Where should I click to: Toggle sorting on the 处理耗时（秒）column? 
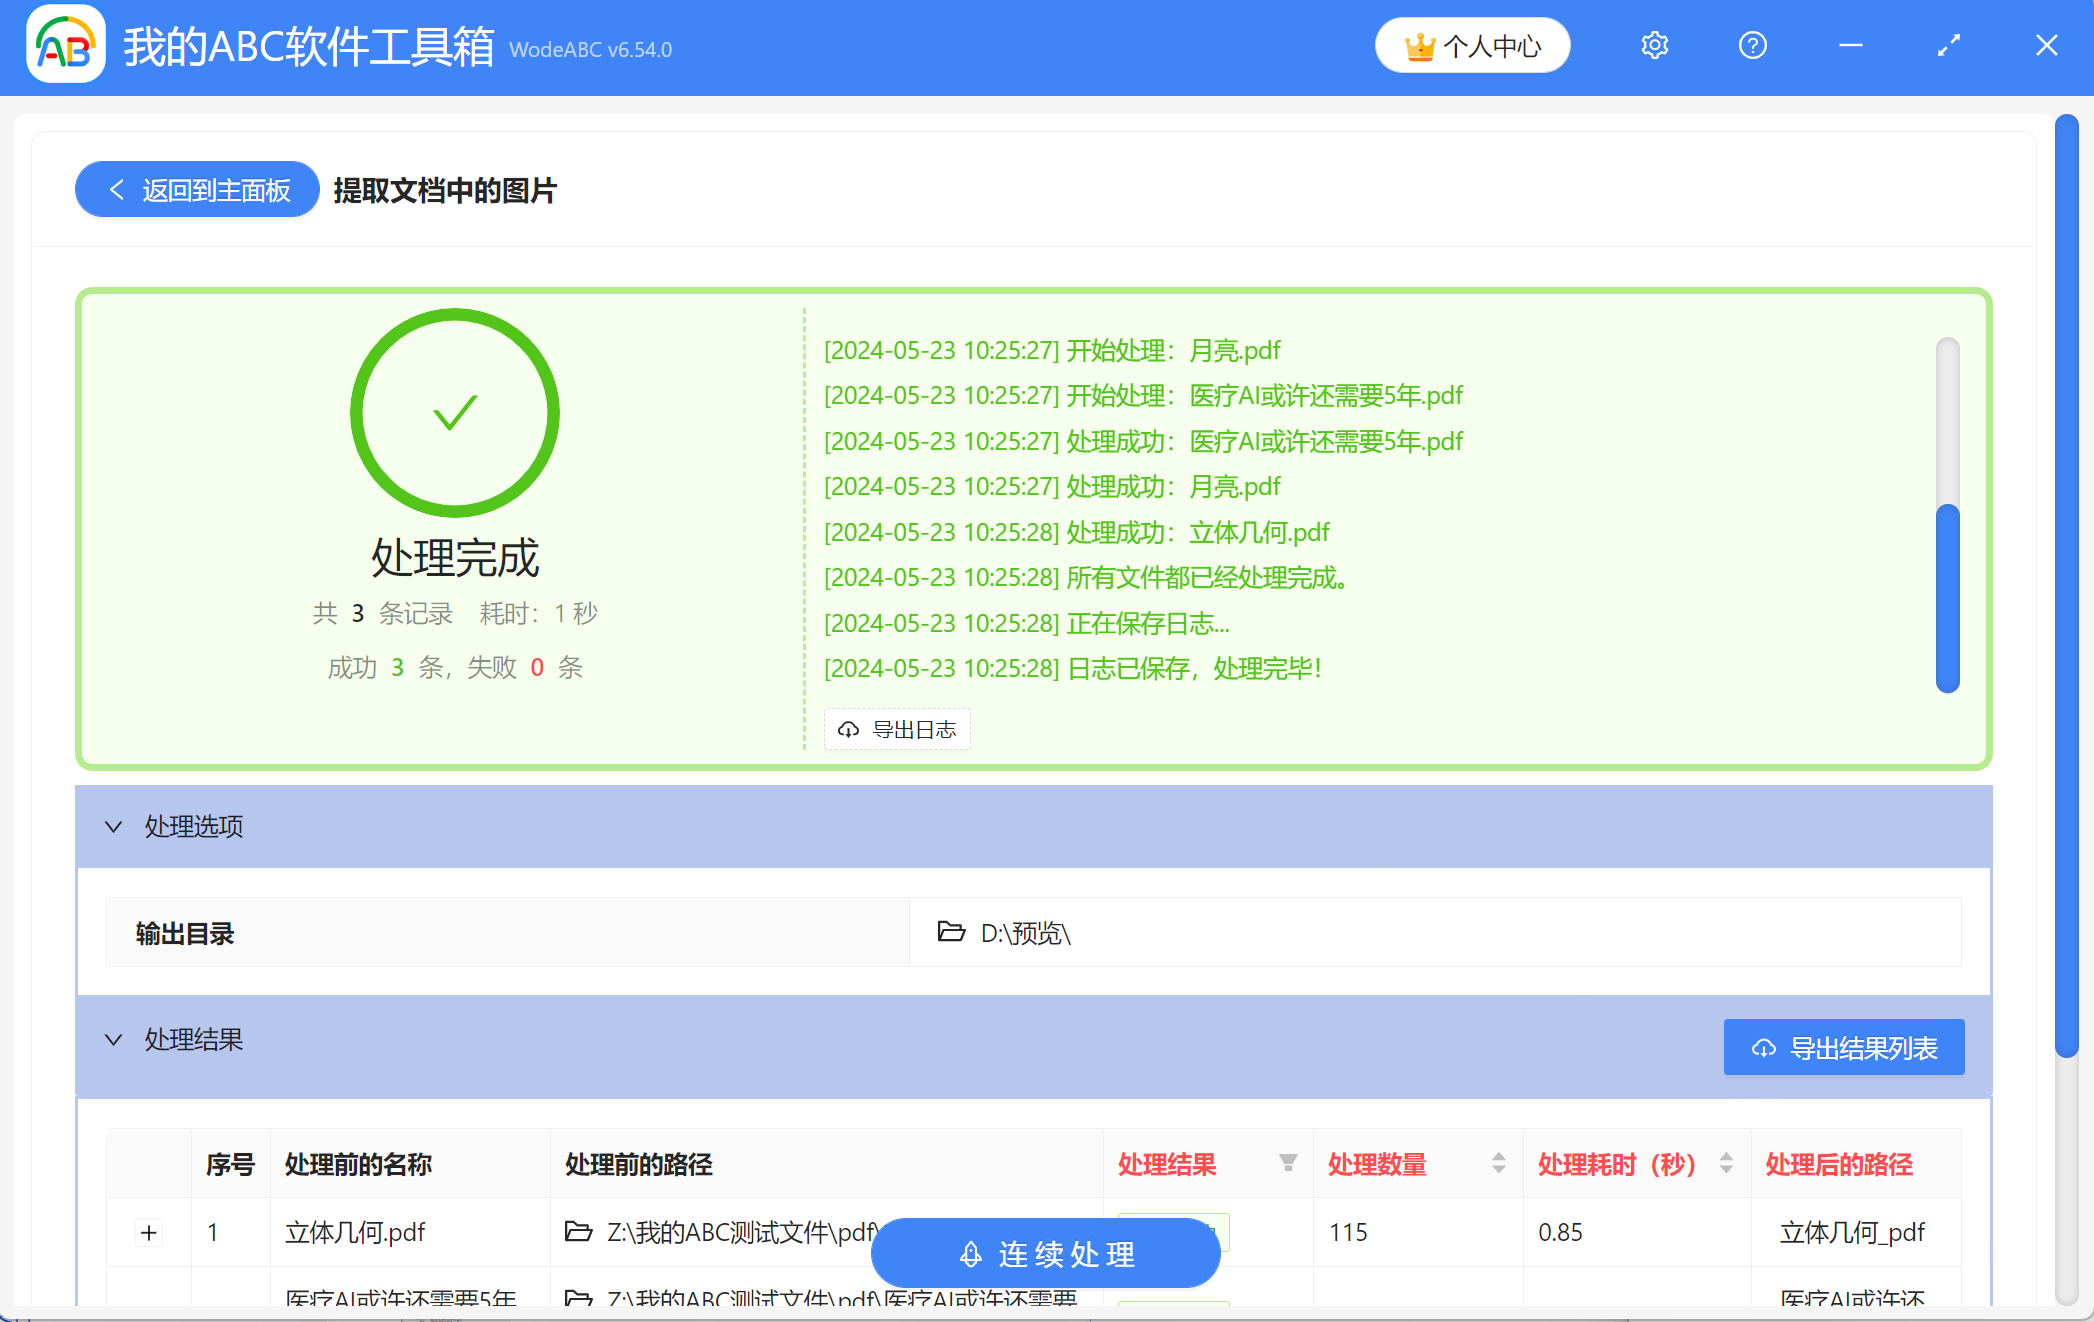click(1723, 1163)
